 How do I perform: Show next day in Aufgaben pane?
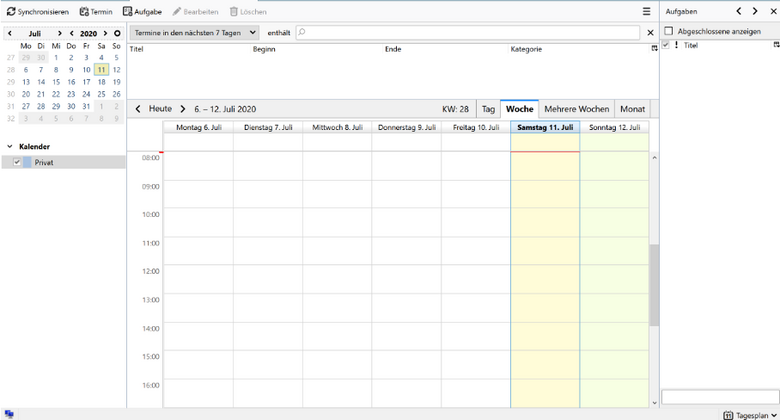point(755,11)
